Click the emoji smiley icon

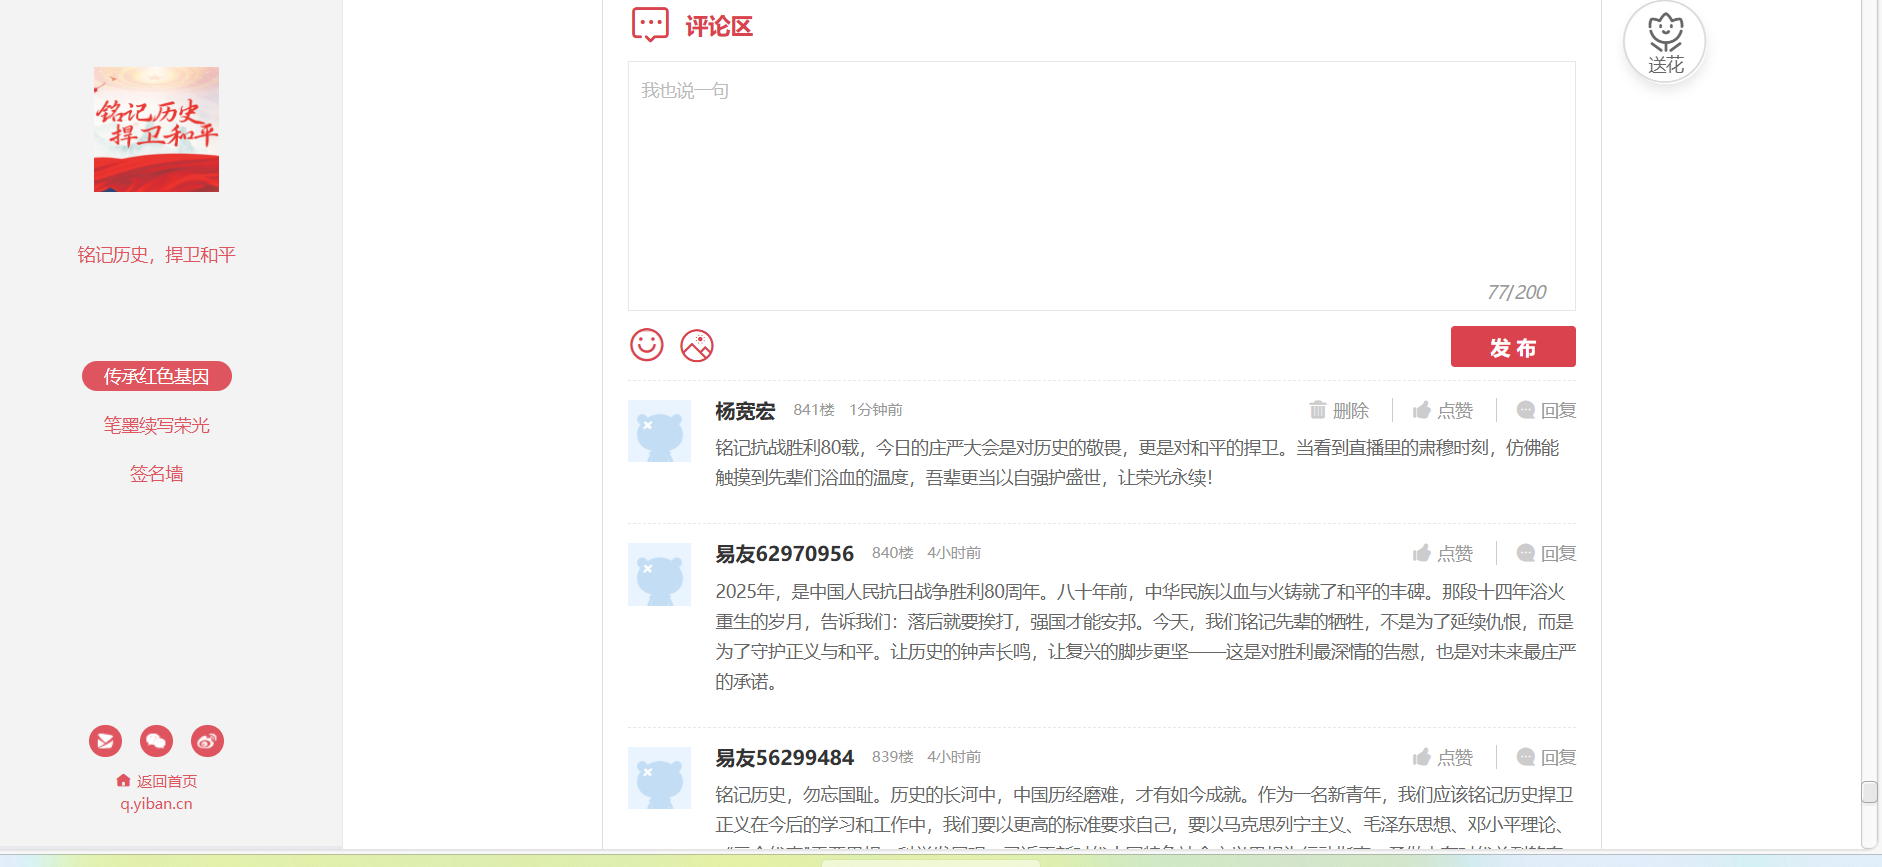point(647,345)
